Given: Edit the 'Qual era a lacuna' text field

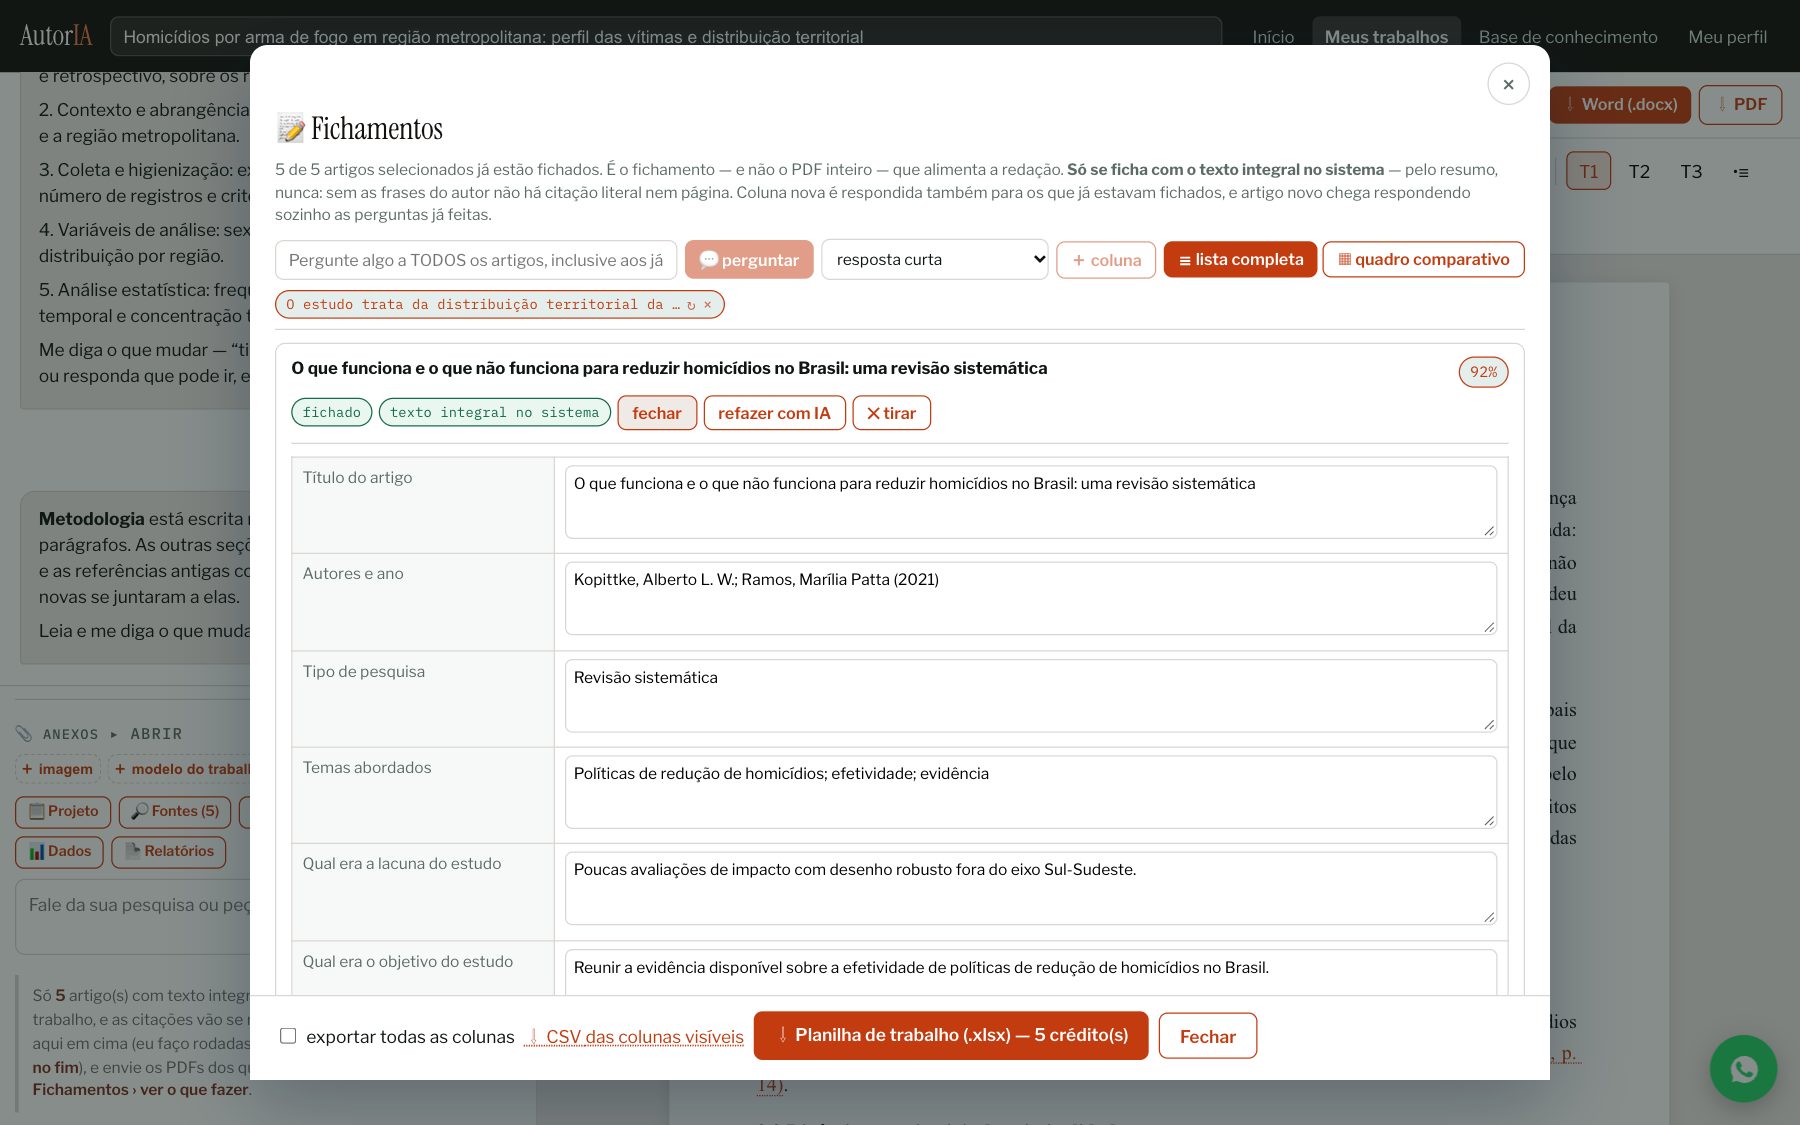Looking at the screenshot, I should pos(1030,888).
